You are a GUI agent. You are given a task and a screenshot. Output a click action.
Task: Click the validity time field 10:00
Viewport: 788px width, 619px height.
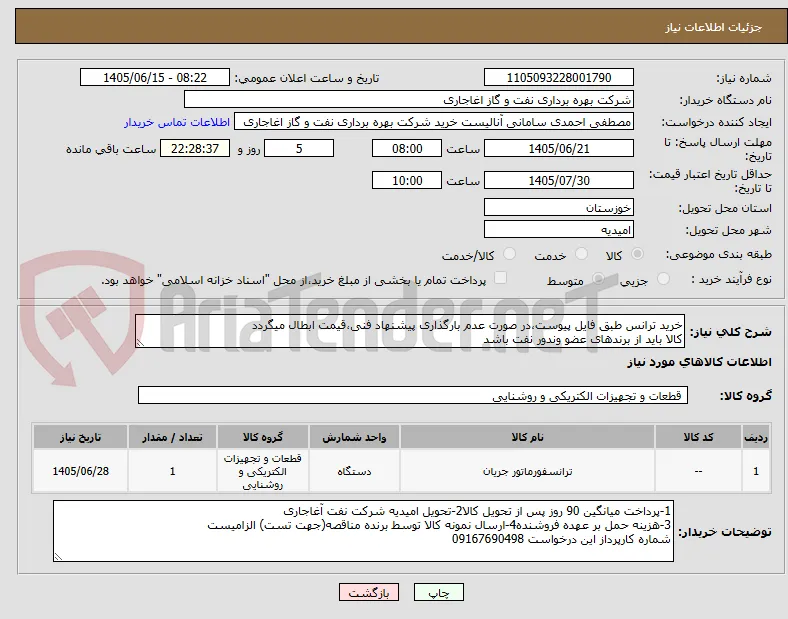(x=407, y=180)
